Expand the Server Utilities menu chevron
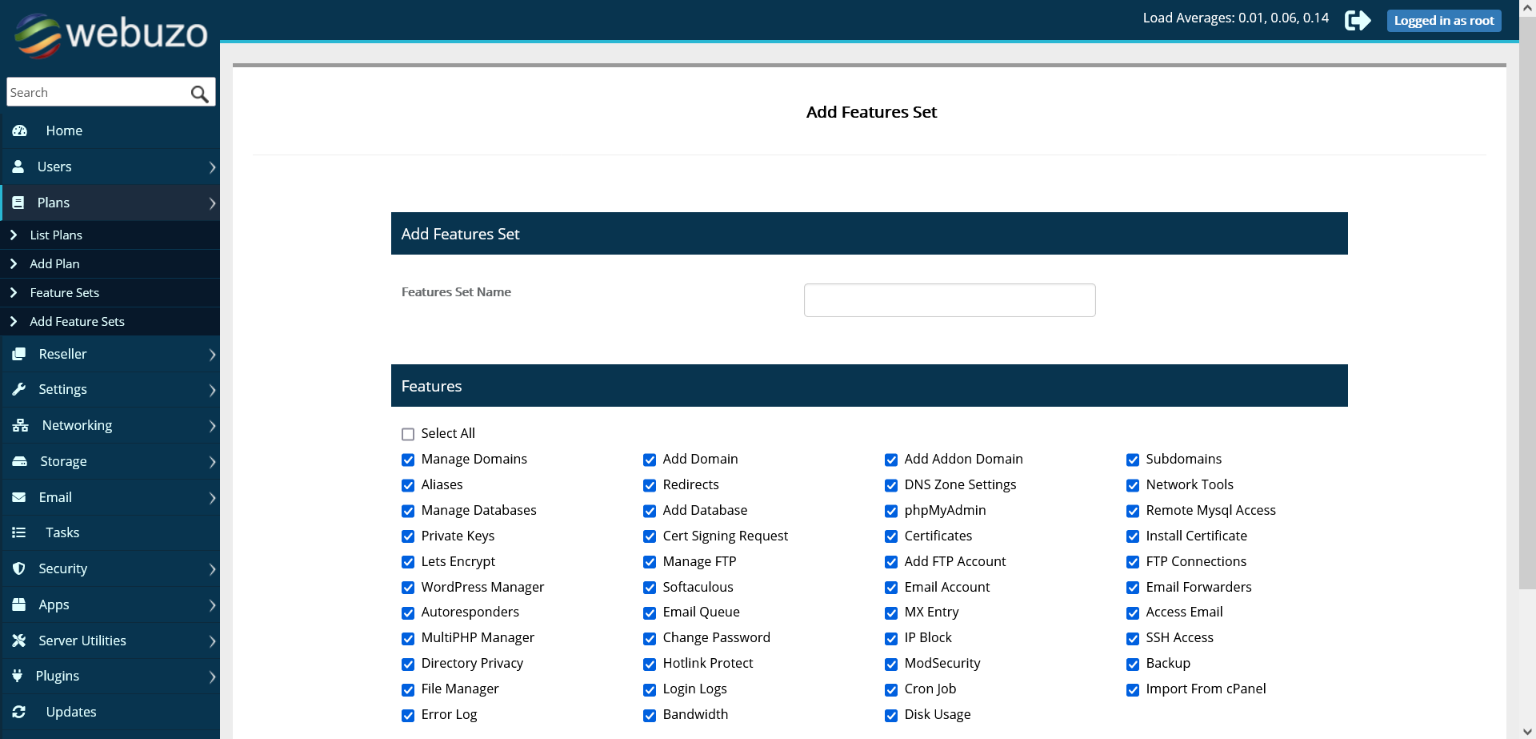 point(212,642)
